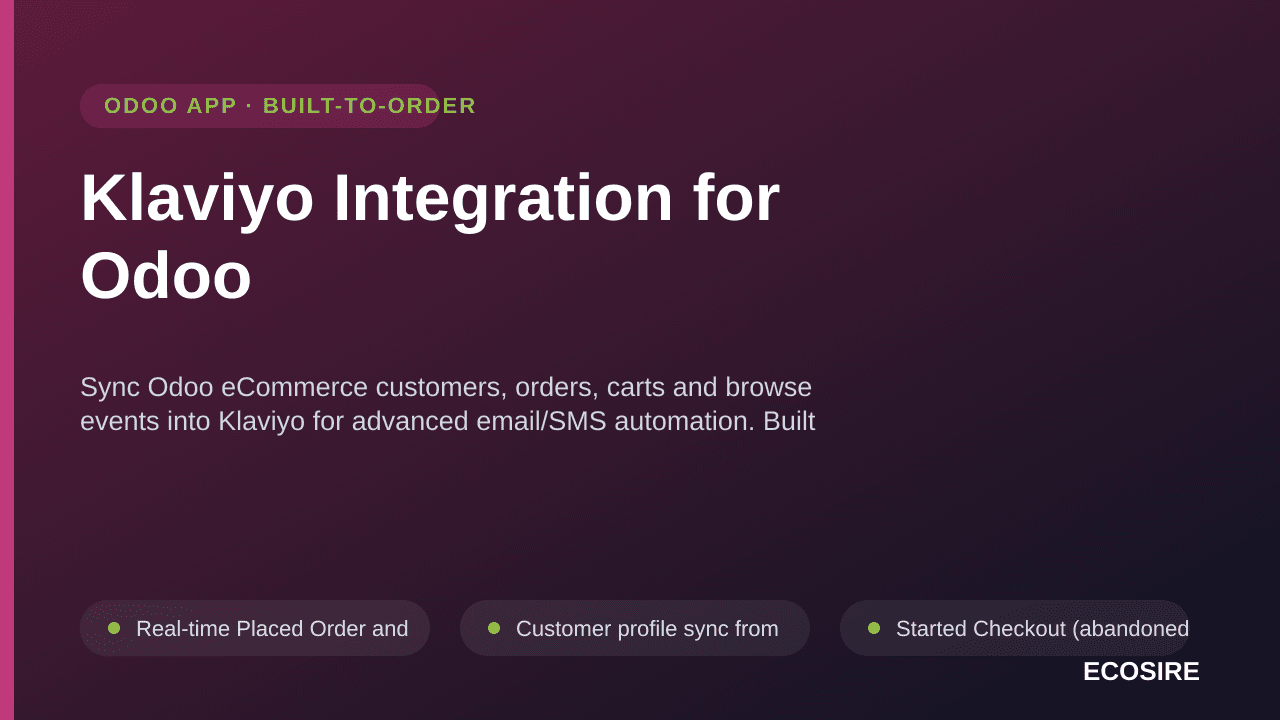
Task: Select the 'Klaviyo Integration for Odoo' heading
Action: (430, 236)
